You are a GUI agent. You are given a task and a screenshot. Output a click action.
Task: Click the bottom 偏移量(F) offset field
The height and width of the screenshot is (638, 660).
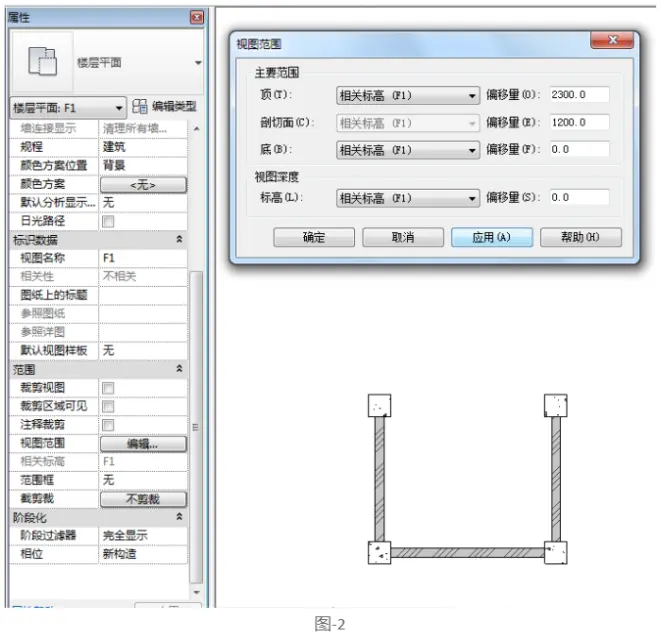point(579,149)
